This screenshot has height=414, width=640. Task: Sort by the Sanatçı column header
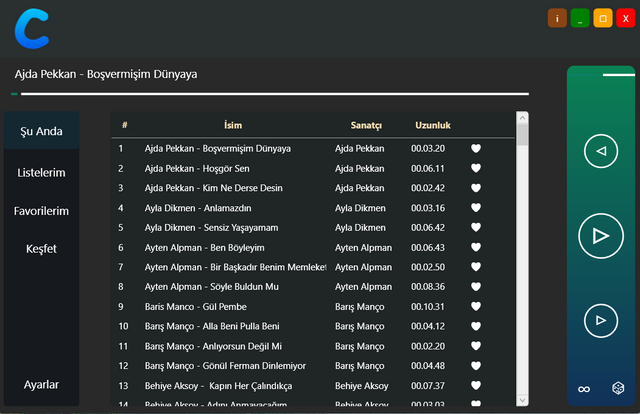[366, 125]
